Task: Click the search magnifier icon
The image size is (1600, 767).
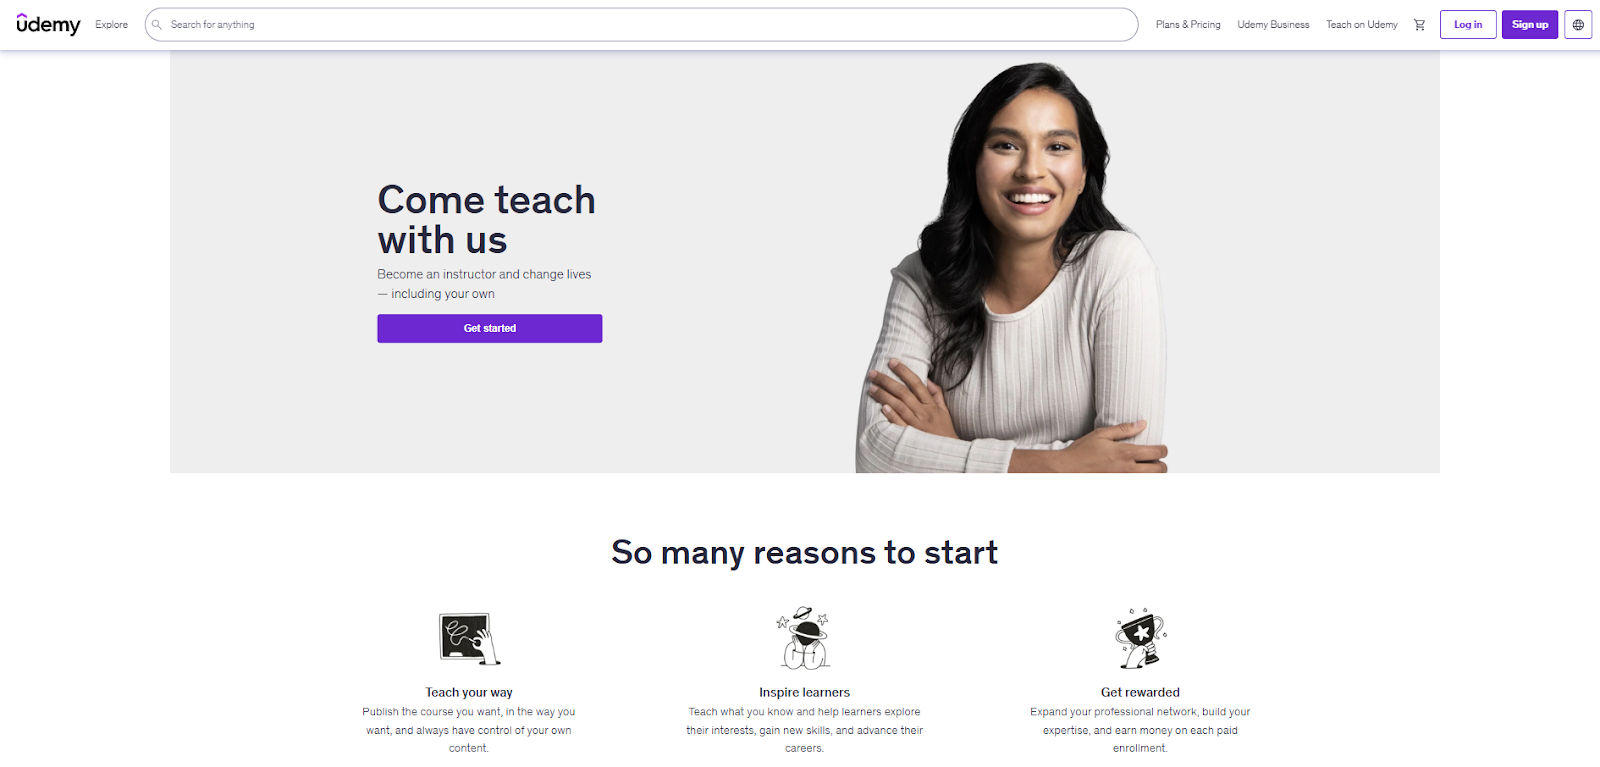Action: click(157, 24)
